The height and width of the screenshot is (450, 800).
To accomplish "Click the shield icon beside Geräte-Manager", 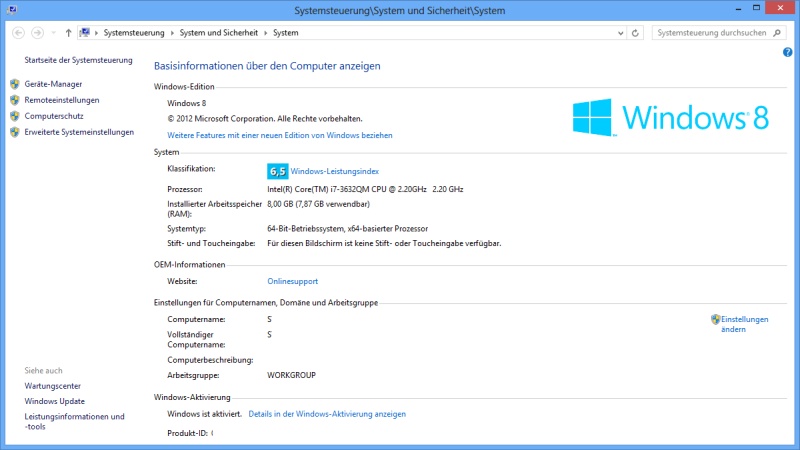I will pyautogui.click(x=15, y=85).
